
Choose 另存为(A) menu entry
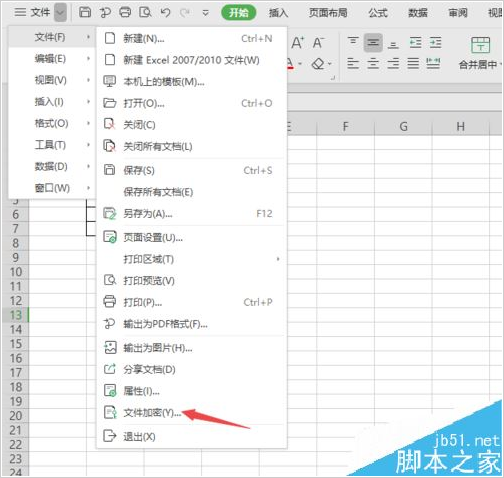coord(192,213)
